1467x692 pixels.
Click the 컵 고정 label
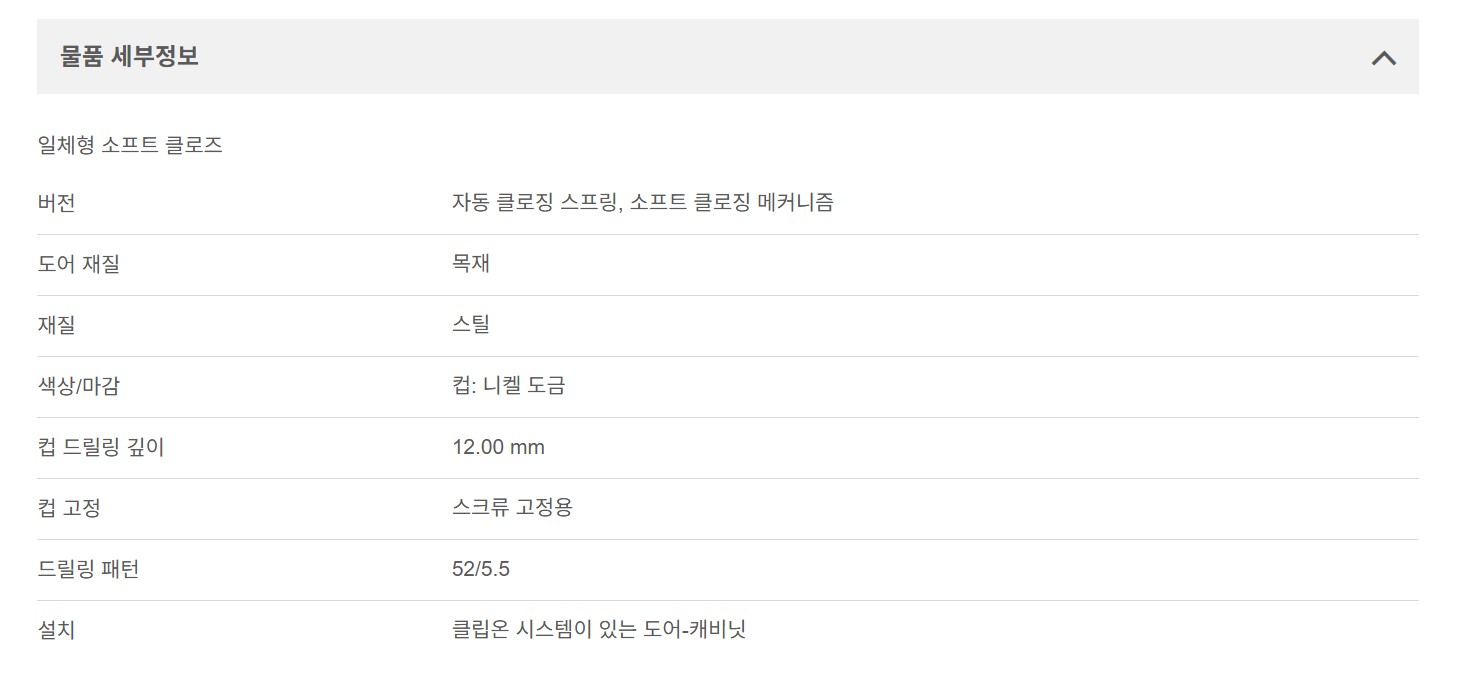68,509
